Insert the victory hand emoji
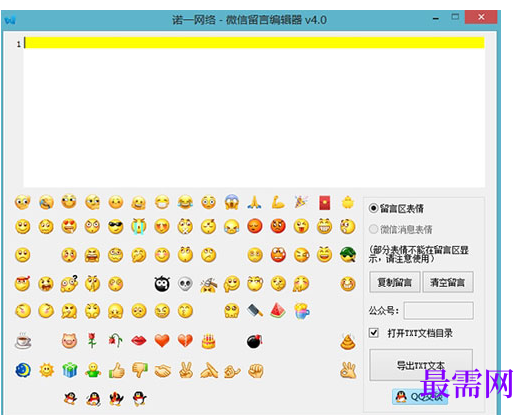 click(186, 370)
